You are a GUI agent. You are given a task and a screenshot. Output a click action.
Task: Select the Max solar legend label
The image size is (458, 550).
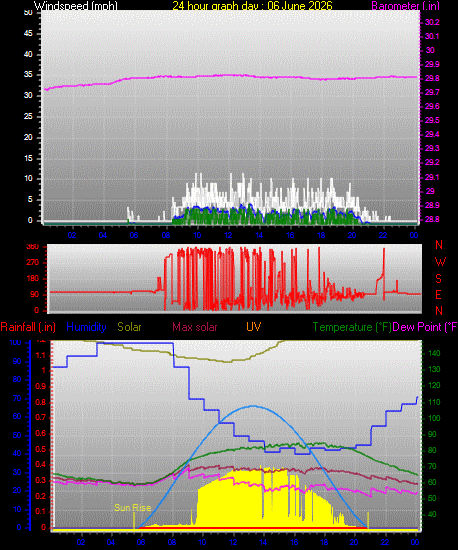[x=195, y=327]
